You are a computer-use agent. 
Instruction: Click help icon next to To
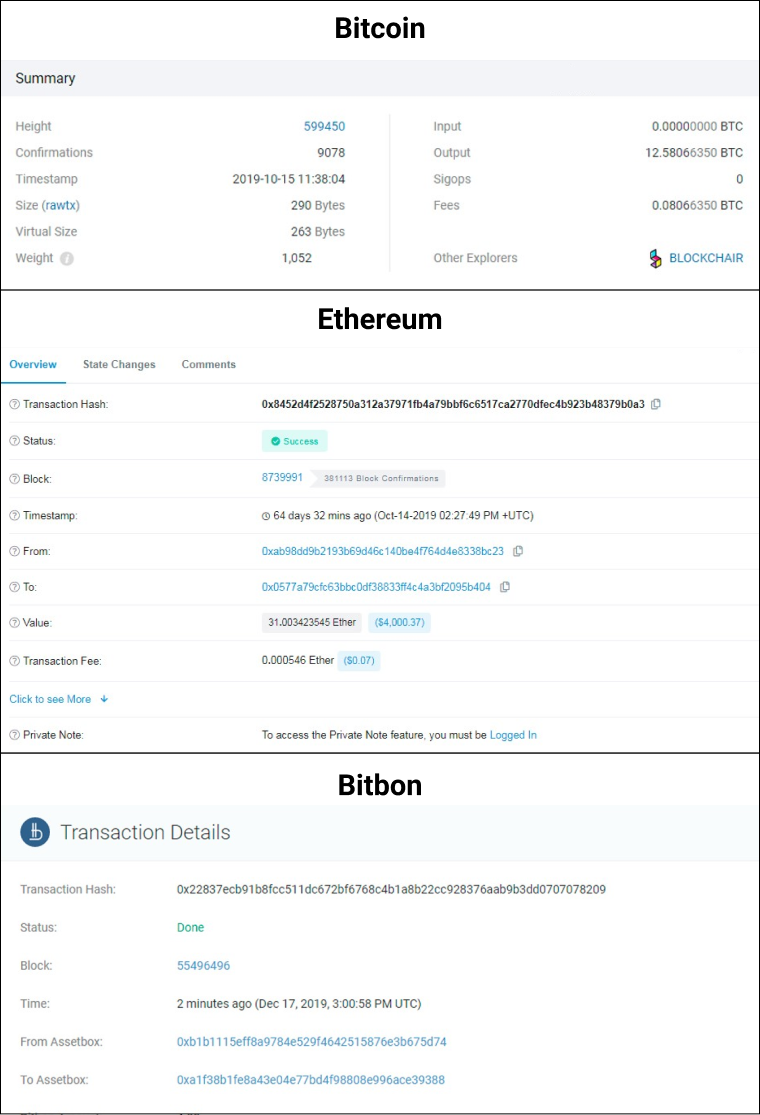[x=14, y=587]
